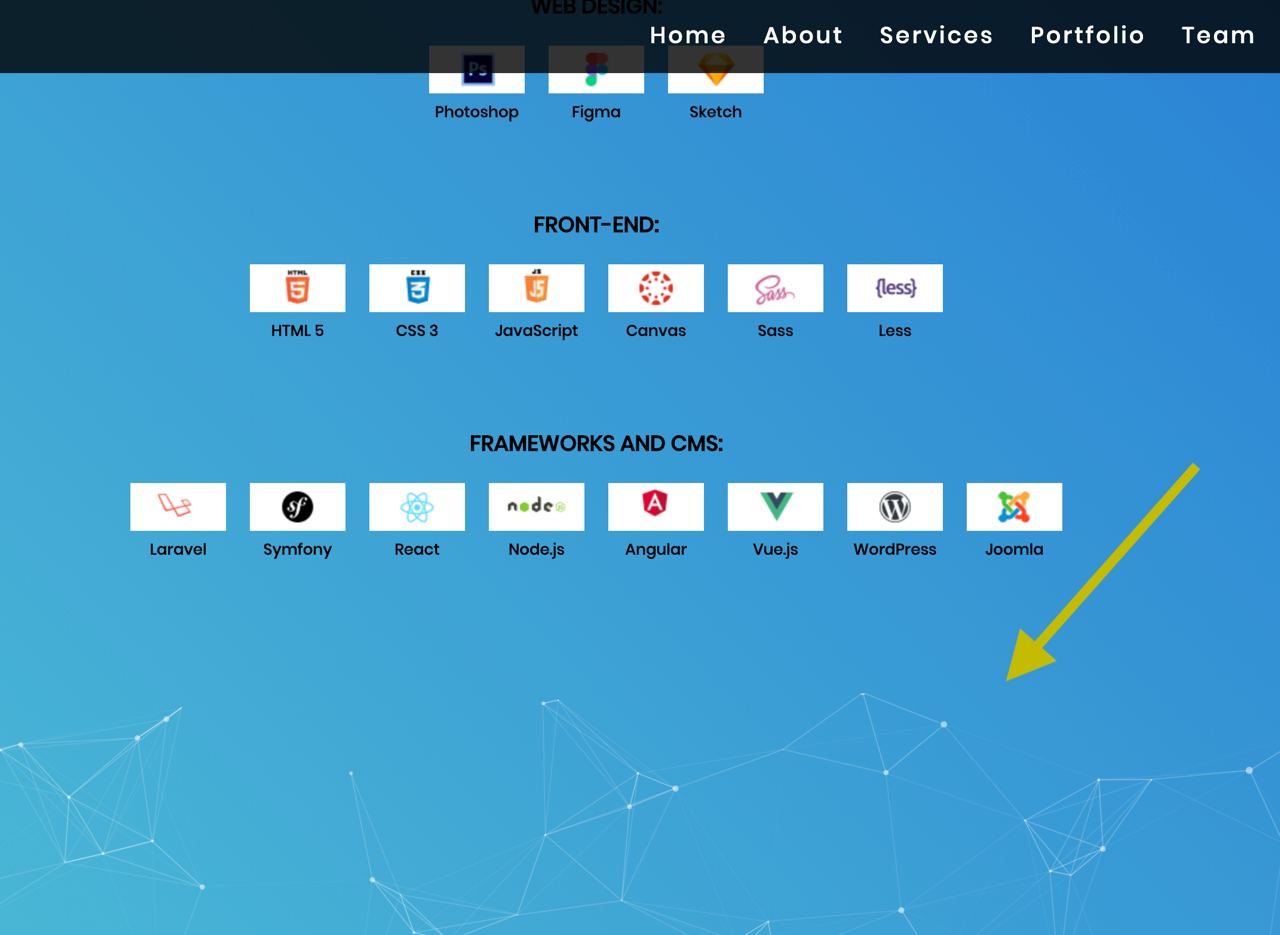The image size is (1280, 935).
Task: Click the "Sass" text label
Action: click(776, 330)
